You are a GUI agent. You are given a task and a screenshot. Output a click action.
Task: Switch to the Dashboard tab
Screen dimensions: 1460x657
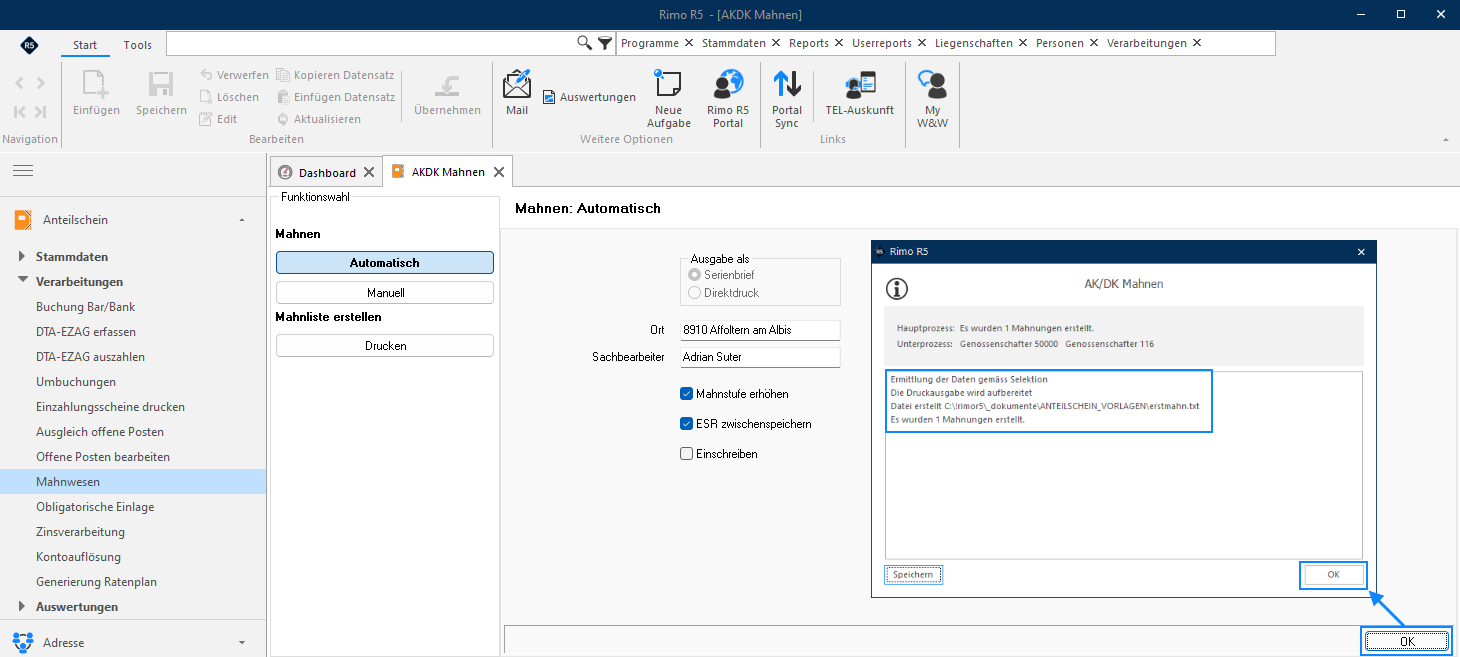coord(327,173)
